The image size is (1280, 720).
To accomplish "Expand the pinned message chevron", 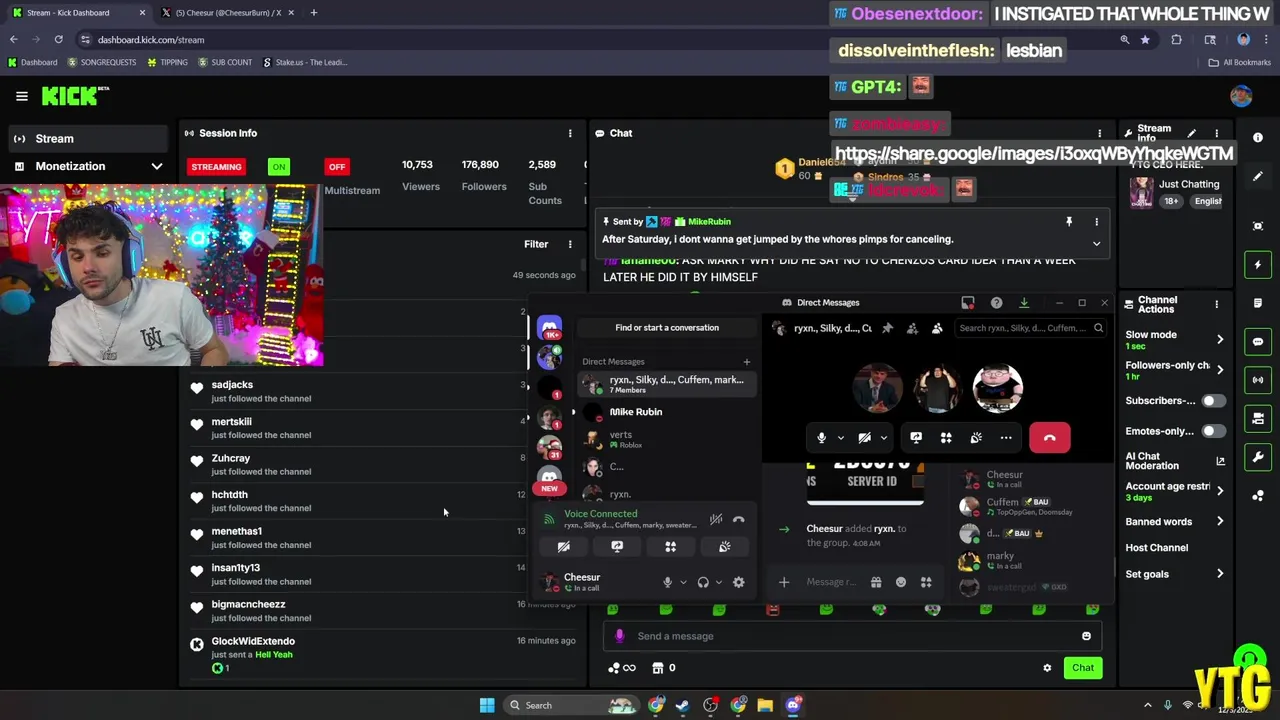I will [x=1096, y=243].
